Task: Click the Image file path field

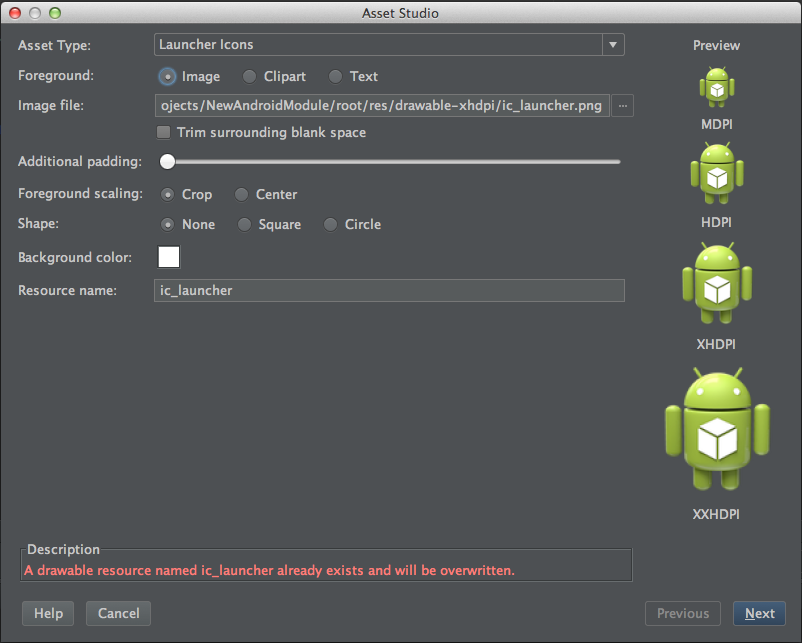Action: pos(382,106)
